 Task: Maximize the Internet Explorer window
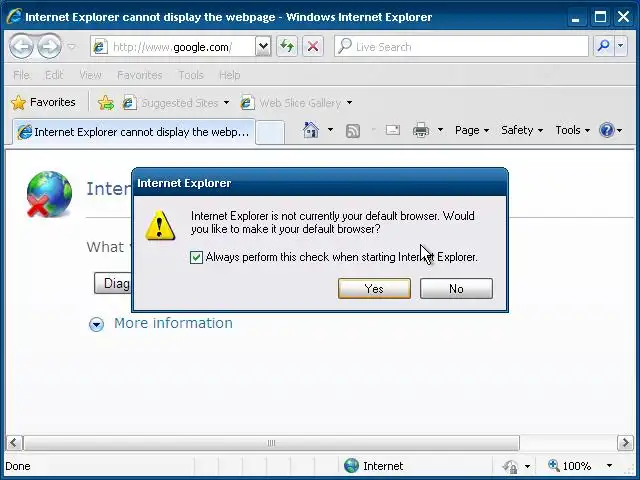pyautogui.click(x=600, y=17)
